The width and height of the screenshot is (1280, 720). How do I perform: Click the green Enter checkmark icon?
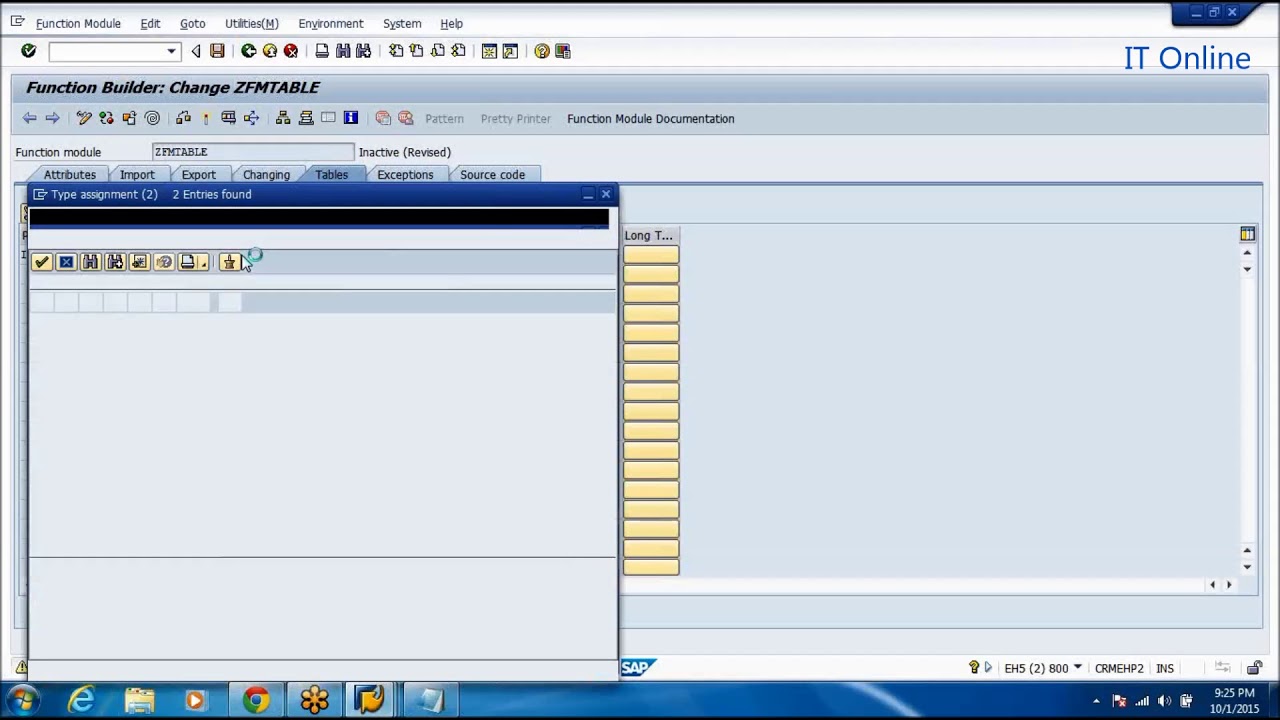28,51
